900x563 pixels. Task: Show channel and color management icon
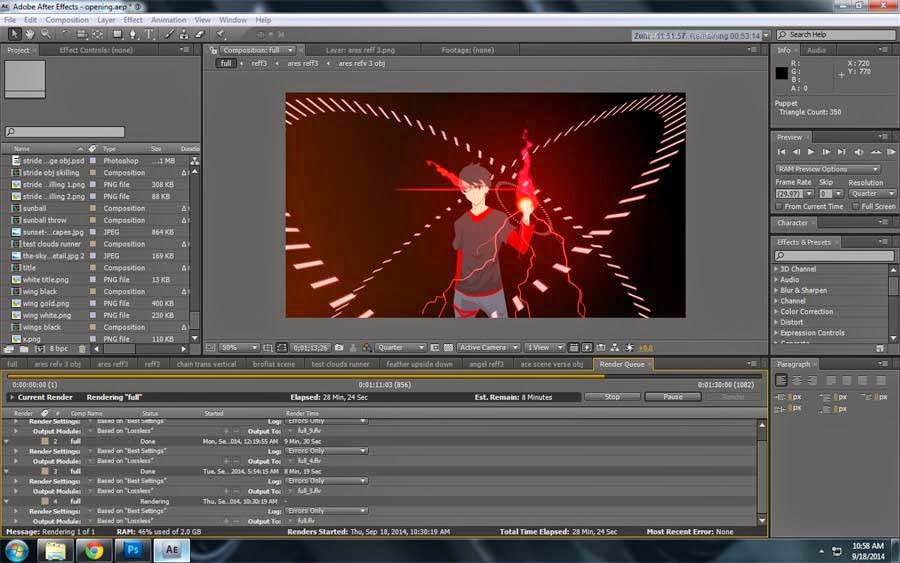(367, 348)
